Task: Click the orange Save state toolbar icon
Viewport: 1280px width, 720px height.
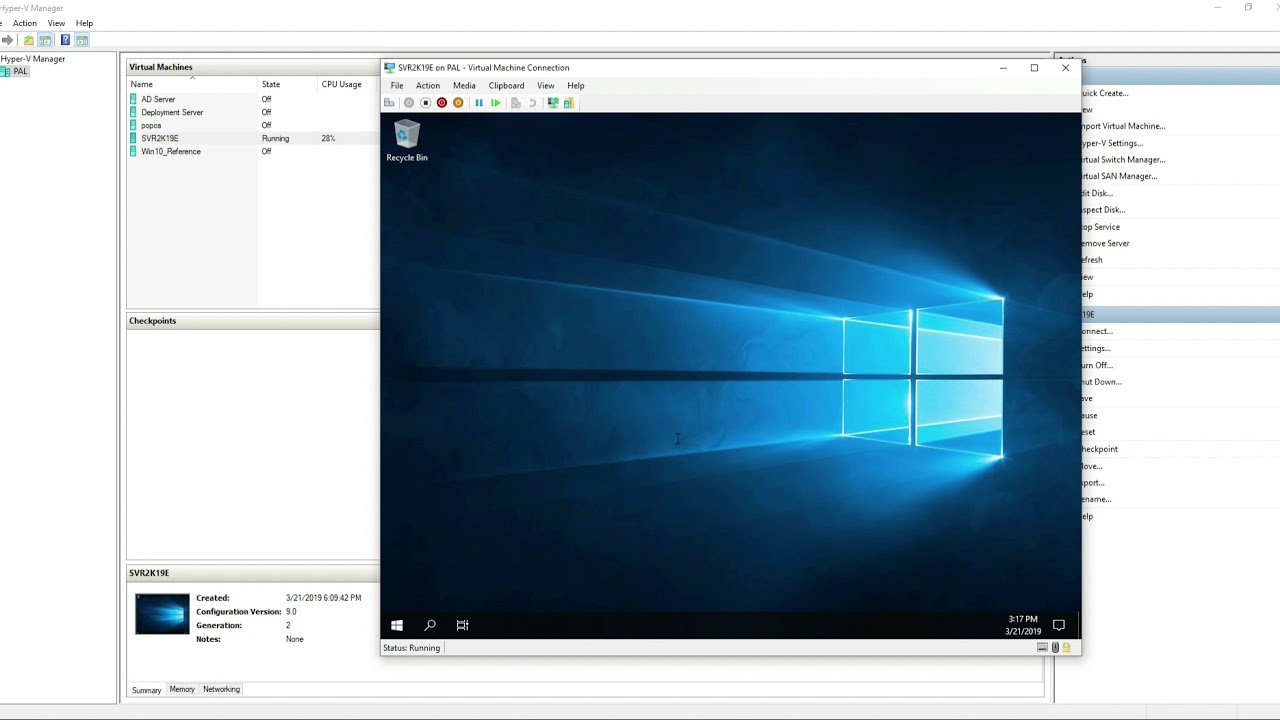Action: (x=458, y=103)
